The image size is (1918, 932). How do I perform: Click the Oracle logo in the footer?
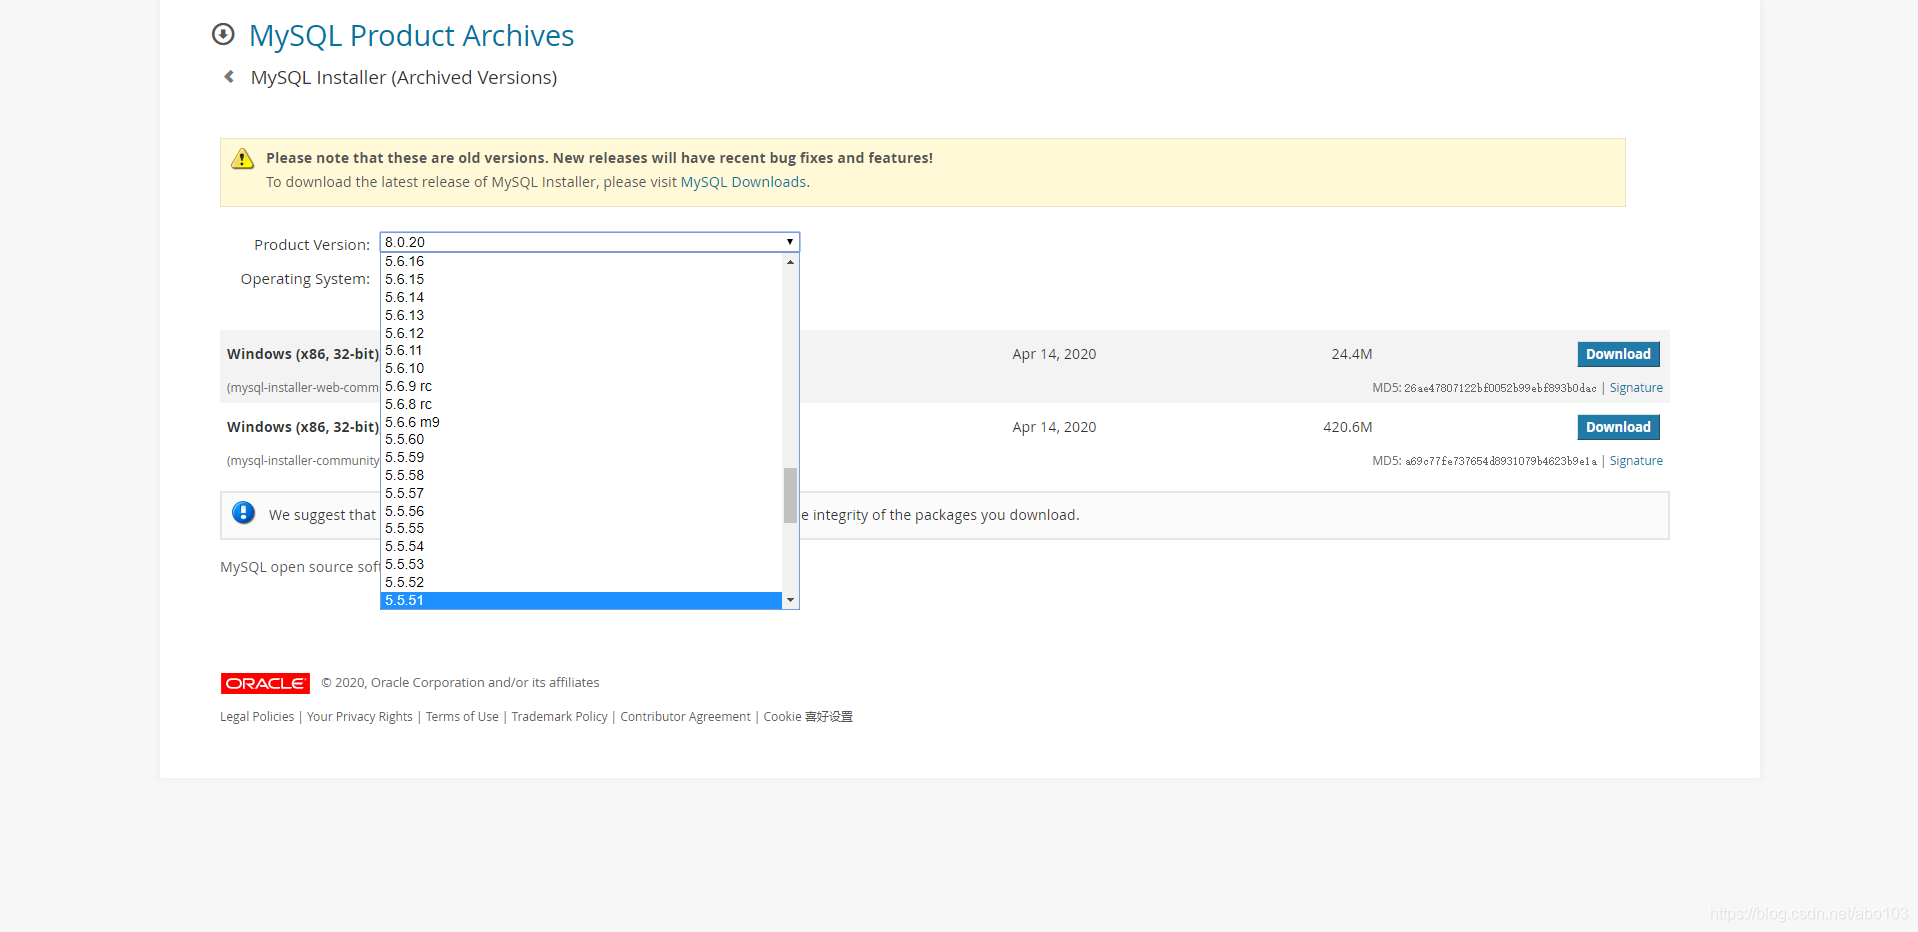tap(265, 683)
